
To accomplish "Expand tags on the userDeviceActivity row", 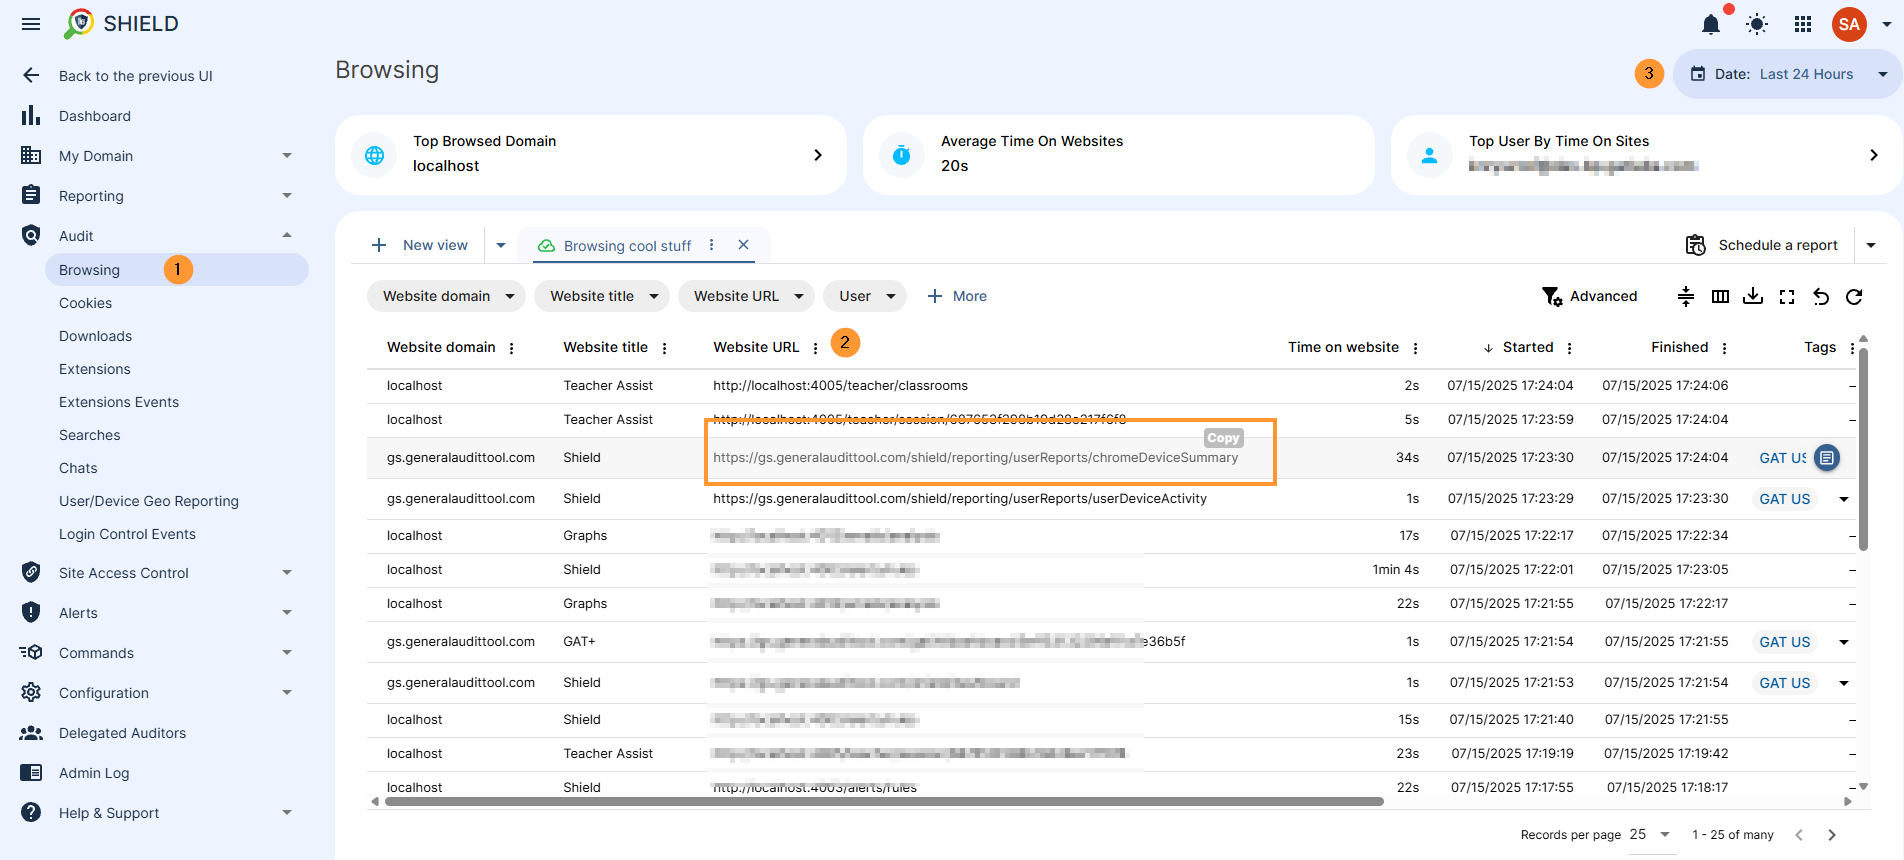I will tap(1844, 499).
